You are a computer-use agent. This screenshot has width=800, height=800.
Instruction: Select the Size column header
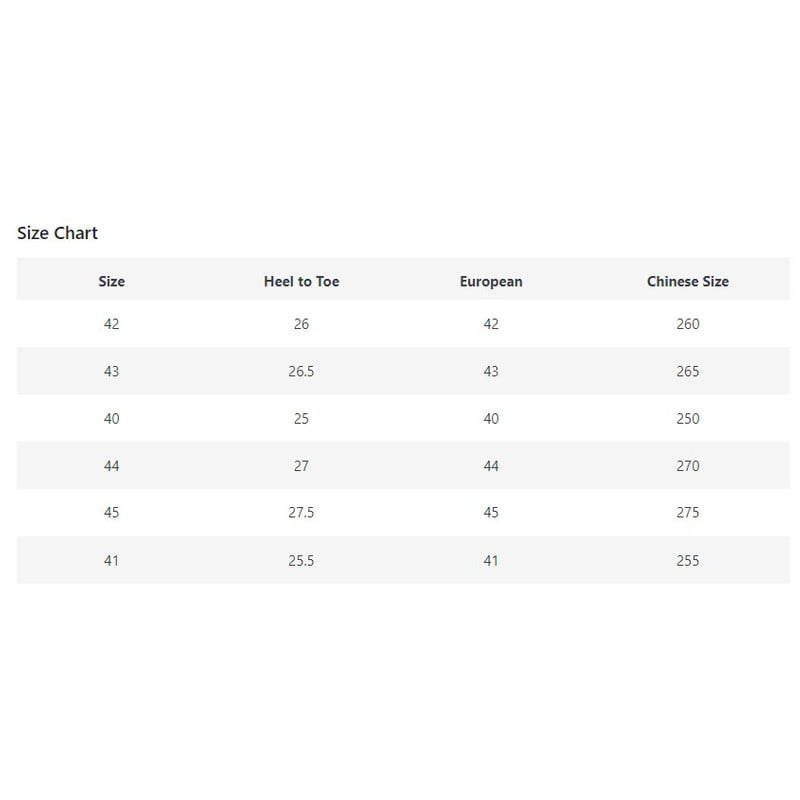pos(111,281)
